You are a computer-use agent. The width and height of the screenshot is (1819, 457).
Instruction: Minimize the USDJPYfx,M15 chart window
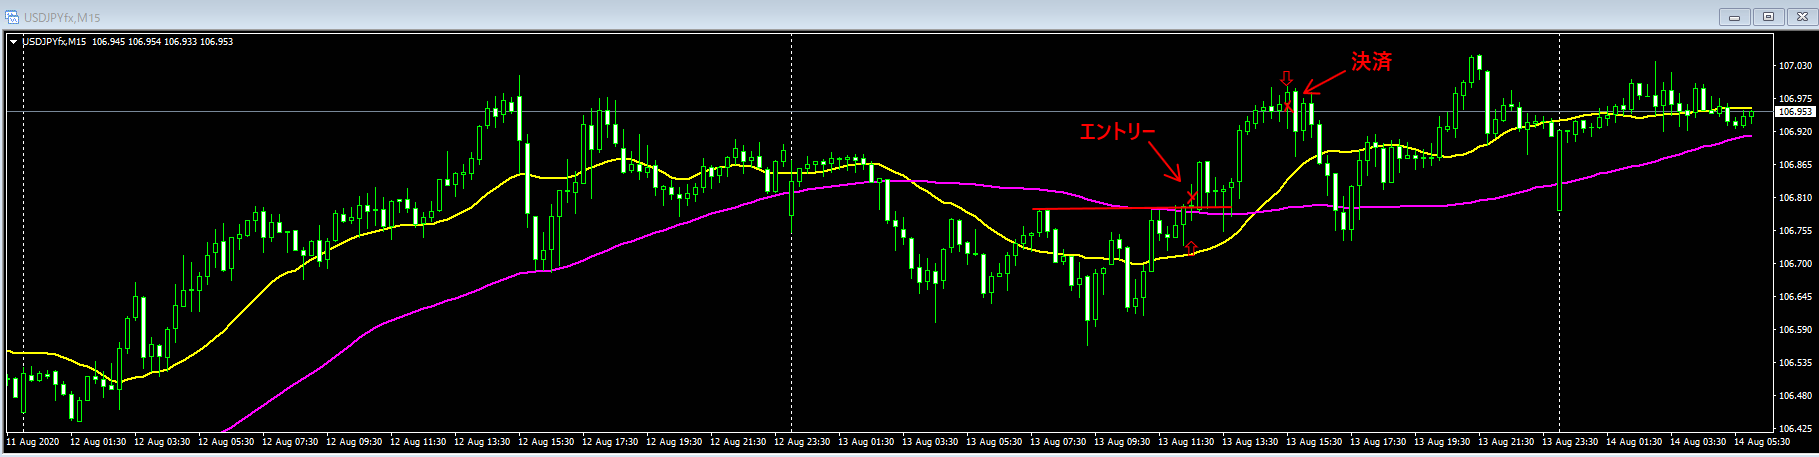tap(1734, 17)
